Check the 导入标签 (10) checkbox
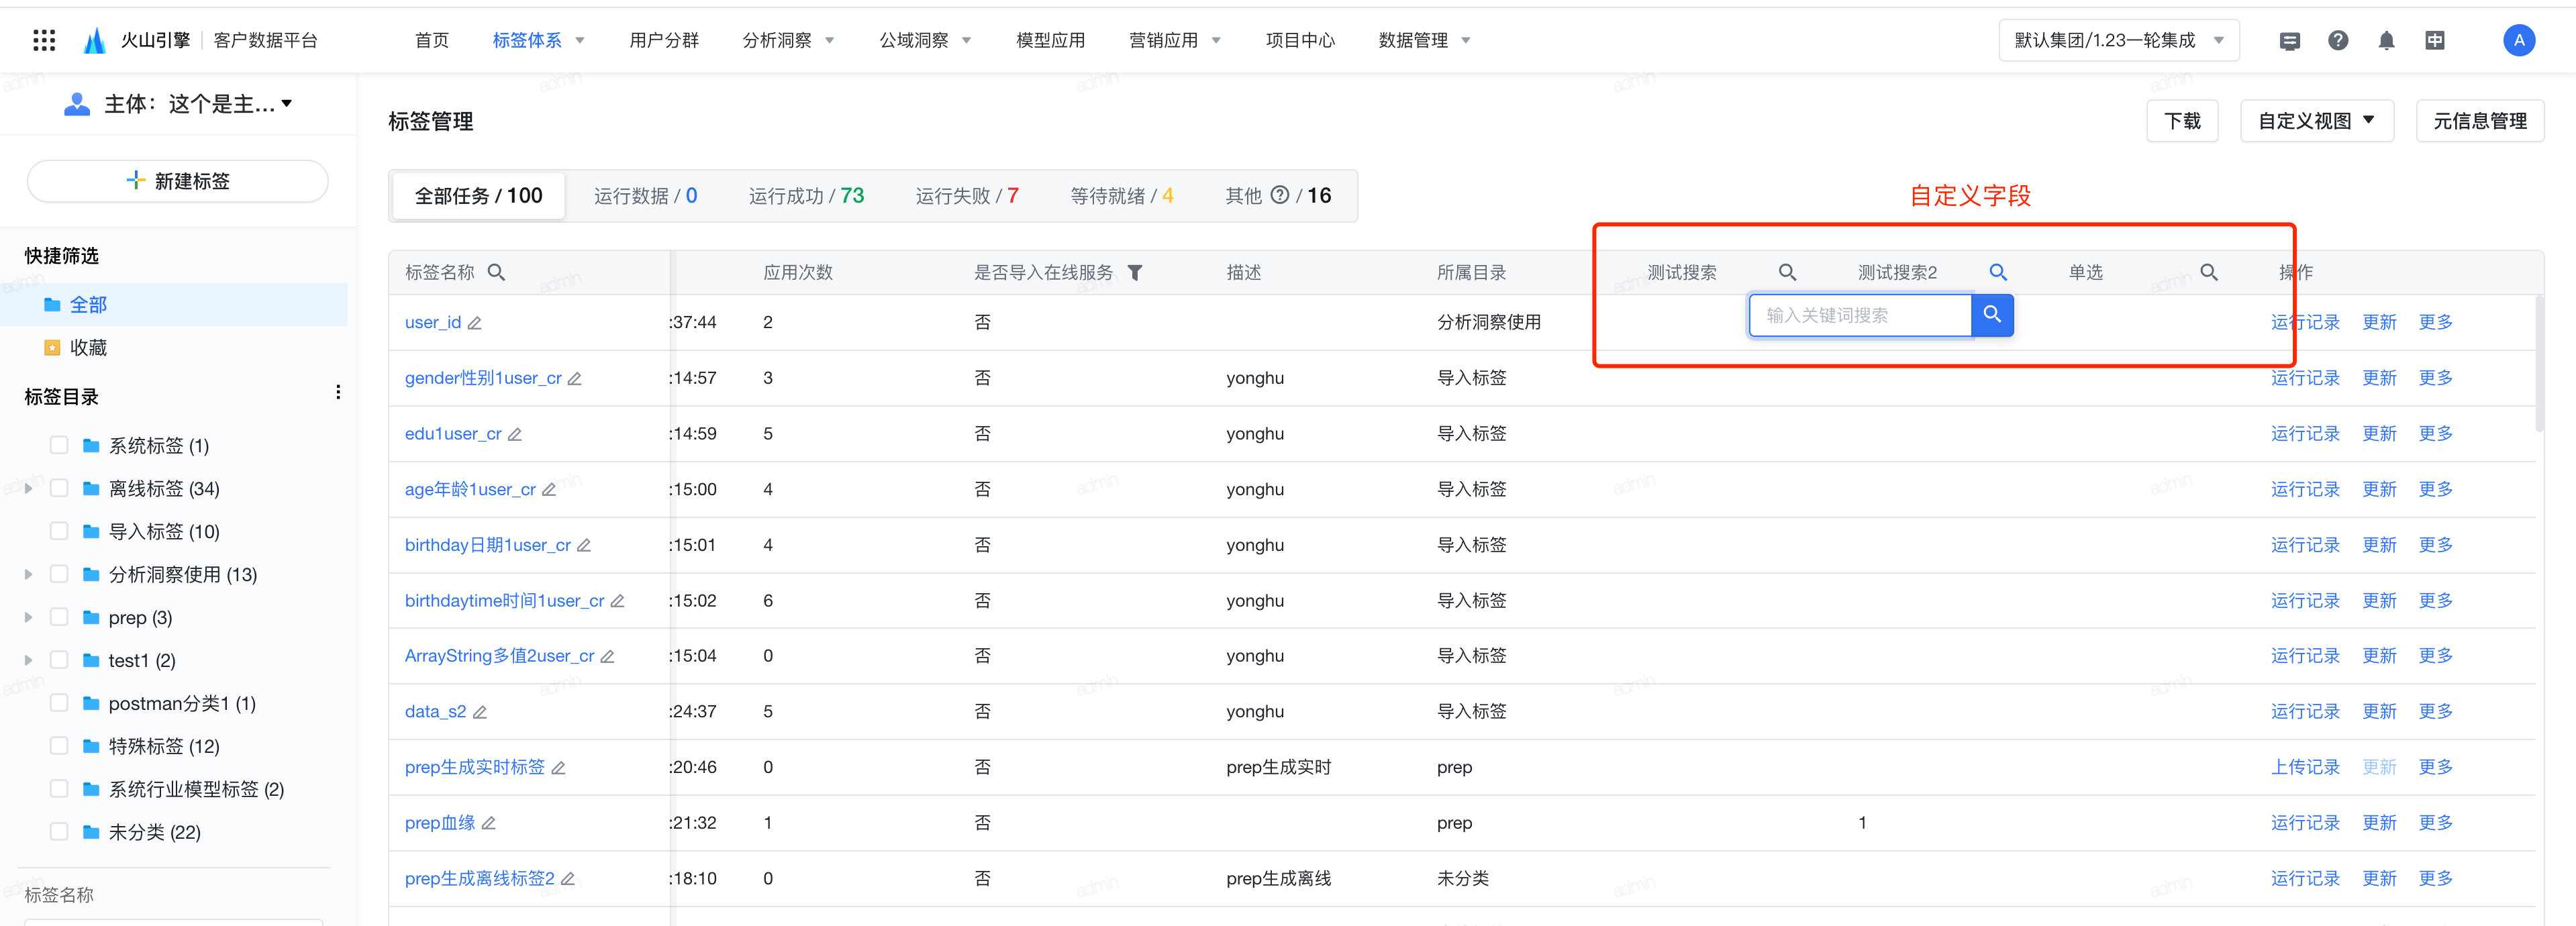Viewport: 2576px width, 926px height. pyautogui.click(x=59, y=531)
